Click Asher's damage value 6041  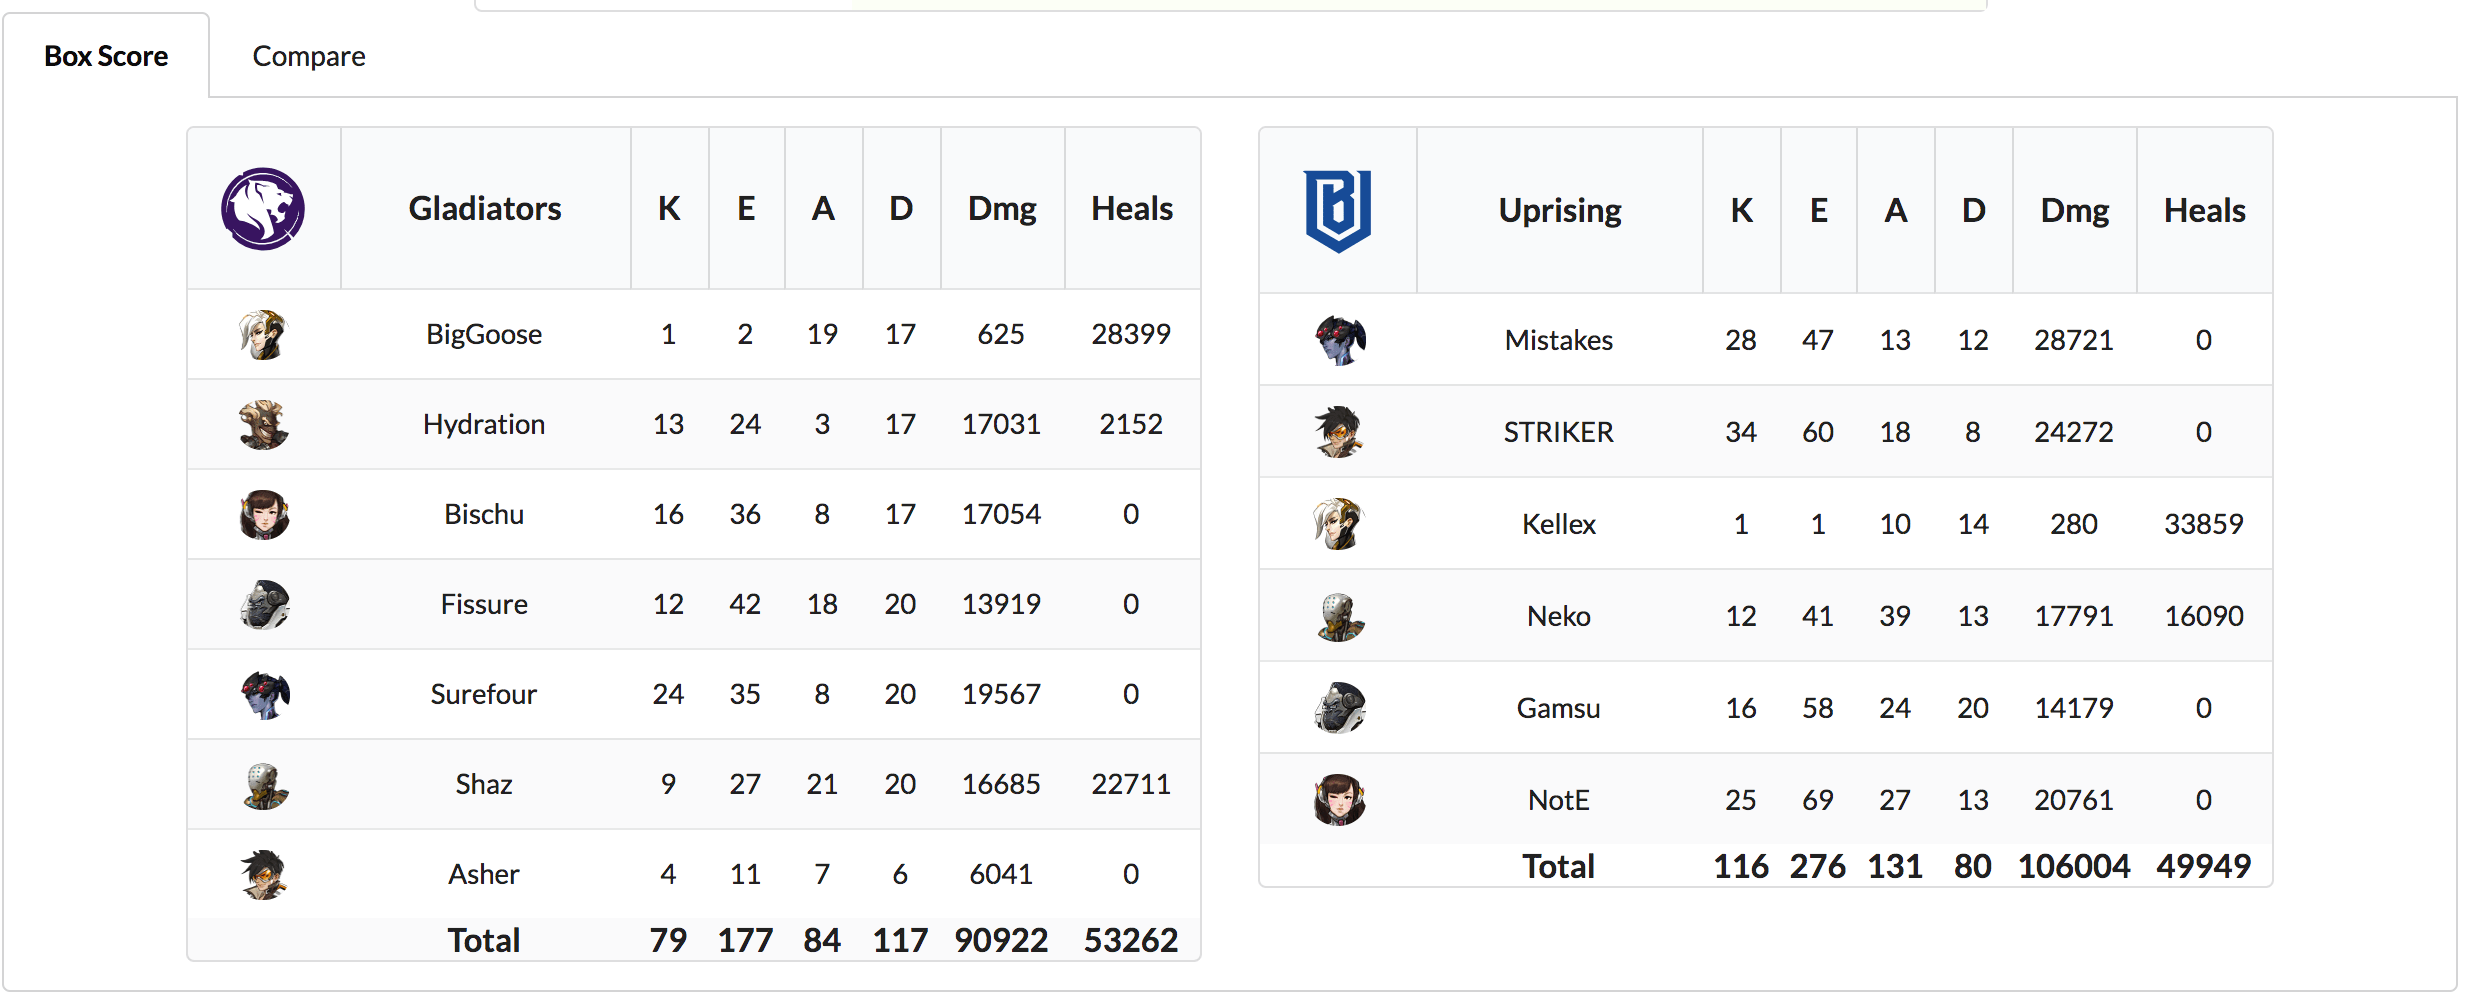point(1001,874)
